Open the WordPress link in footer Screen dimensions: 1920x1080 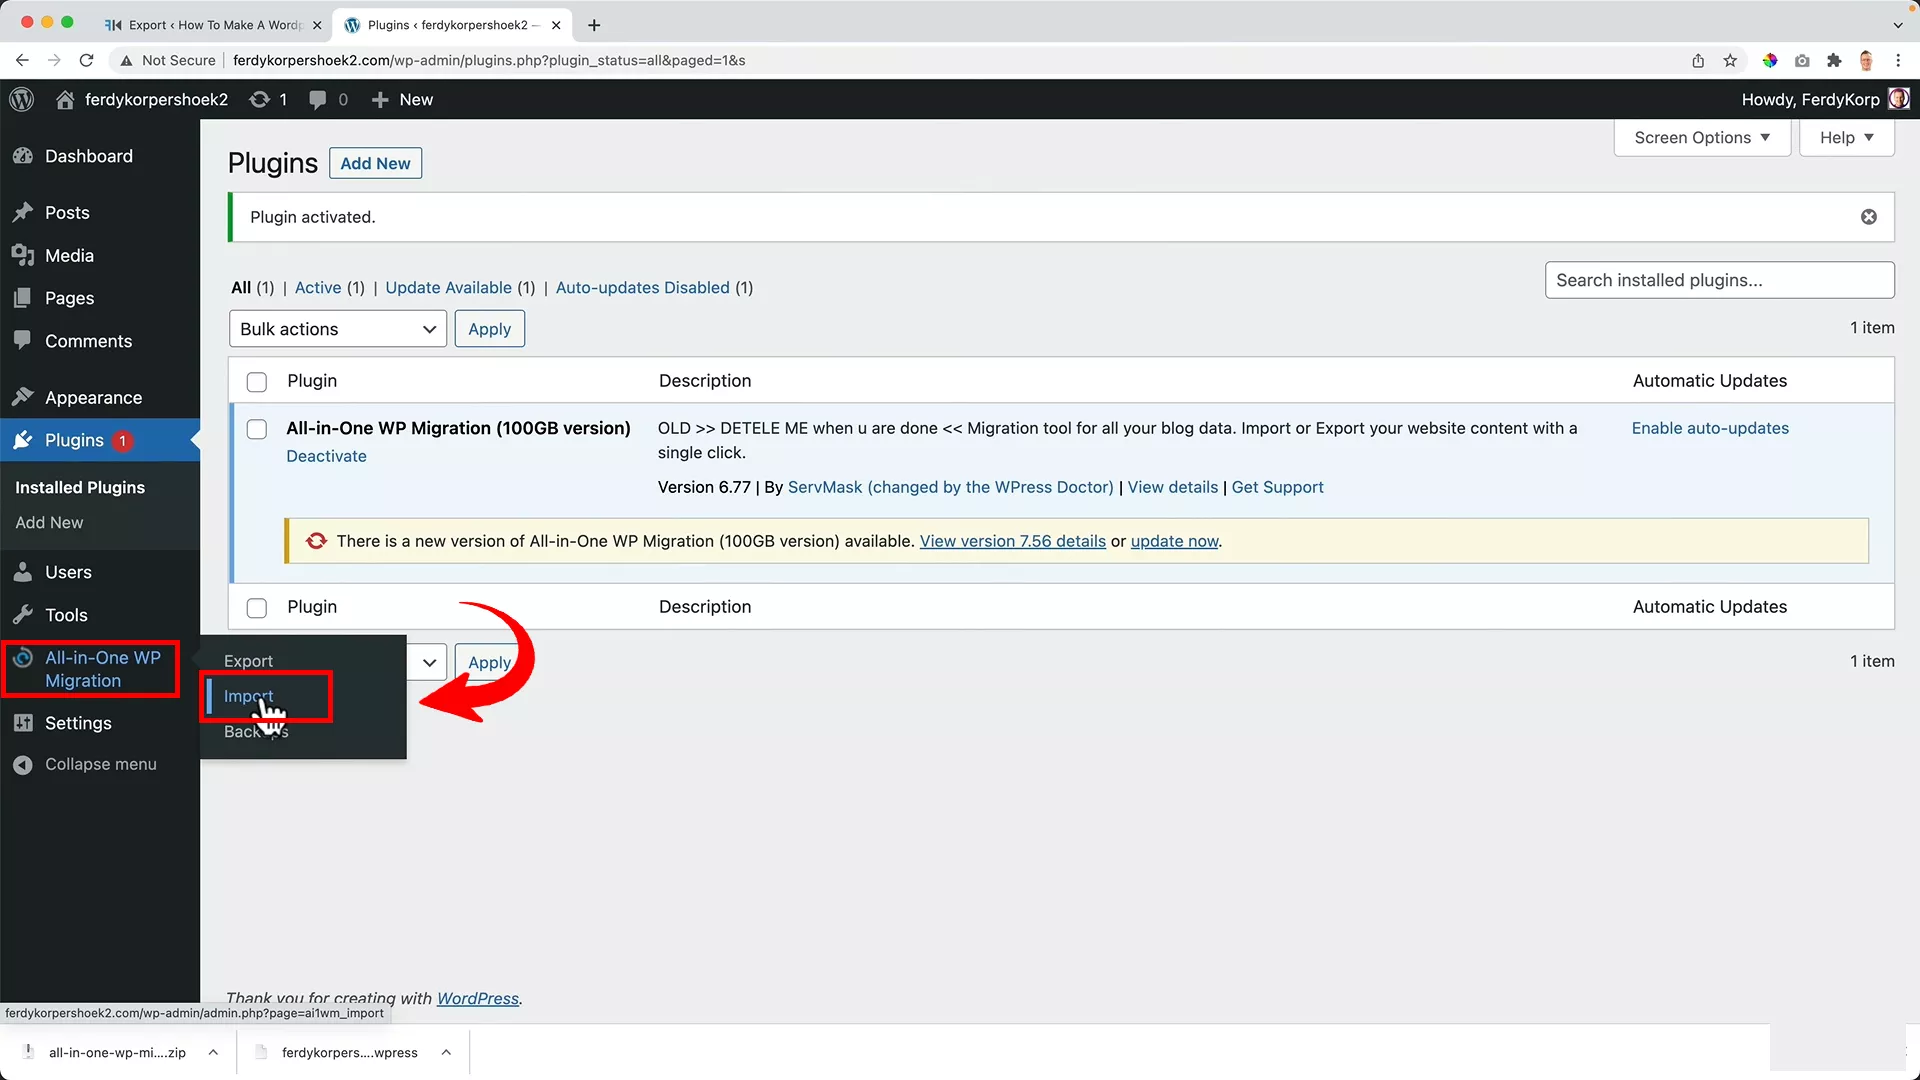(x=477, y=998)
